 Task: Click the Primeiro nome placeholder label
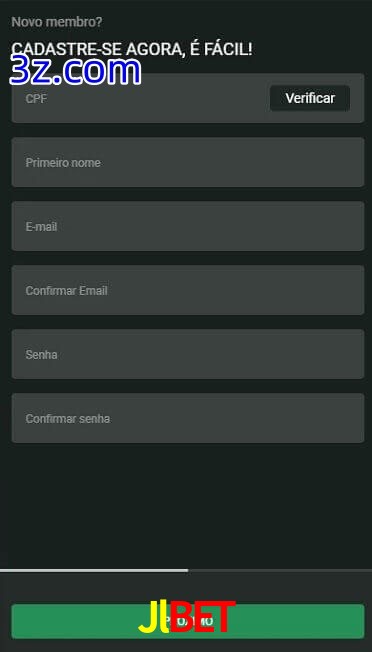click(x=63, y=163)
